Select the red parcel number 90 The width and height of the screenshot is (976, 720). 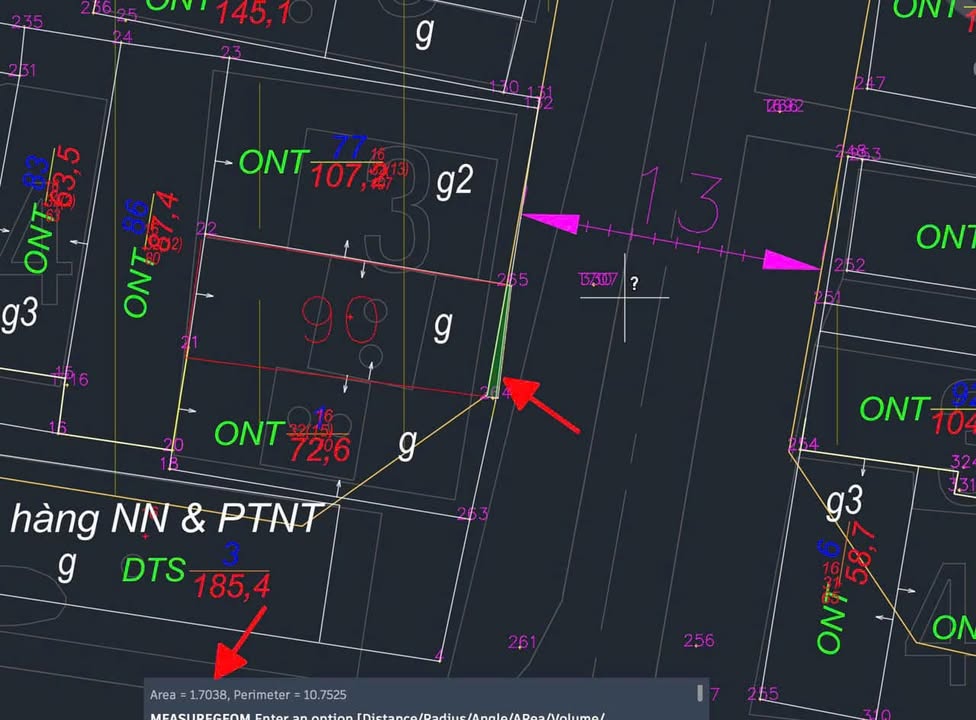[340, 317]
